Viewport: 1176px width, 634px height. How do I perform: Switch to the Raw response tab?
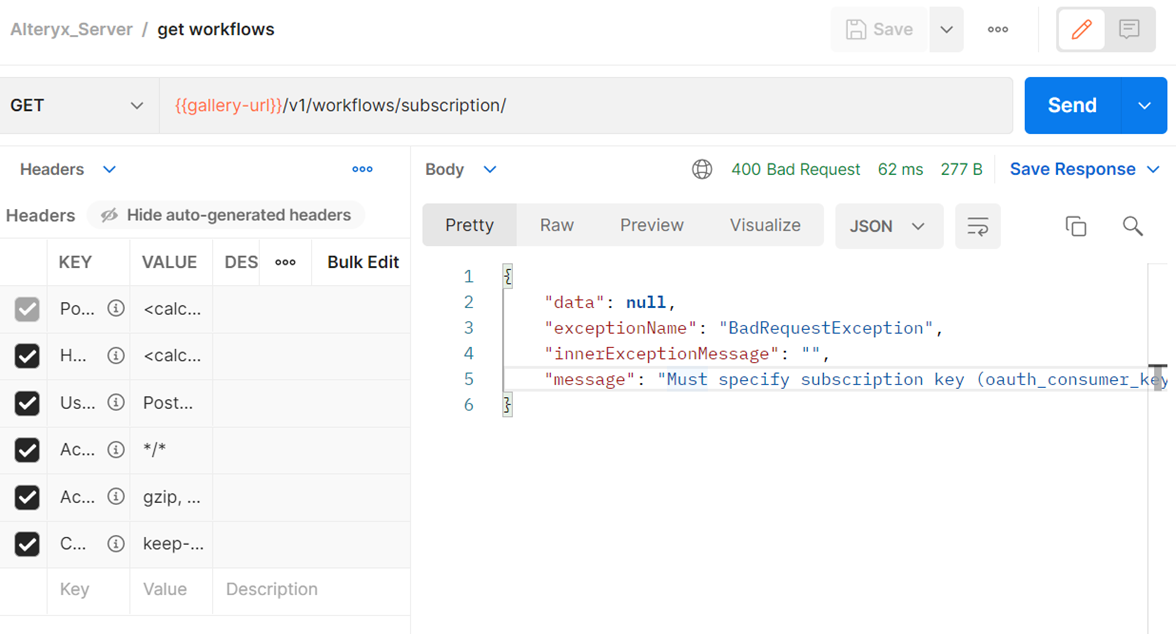(x=556, y=225)
